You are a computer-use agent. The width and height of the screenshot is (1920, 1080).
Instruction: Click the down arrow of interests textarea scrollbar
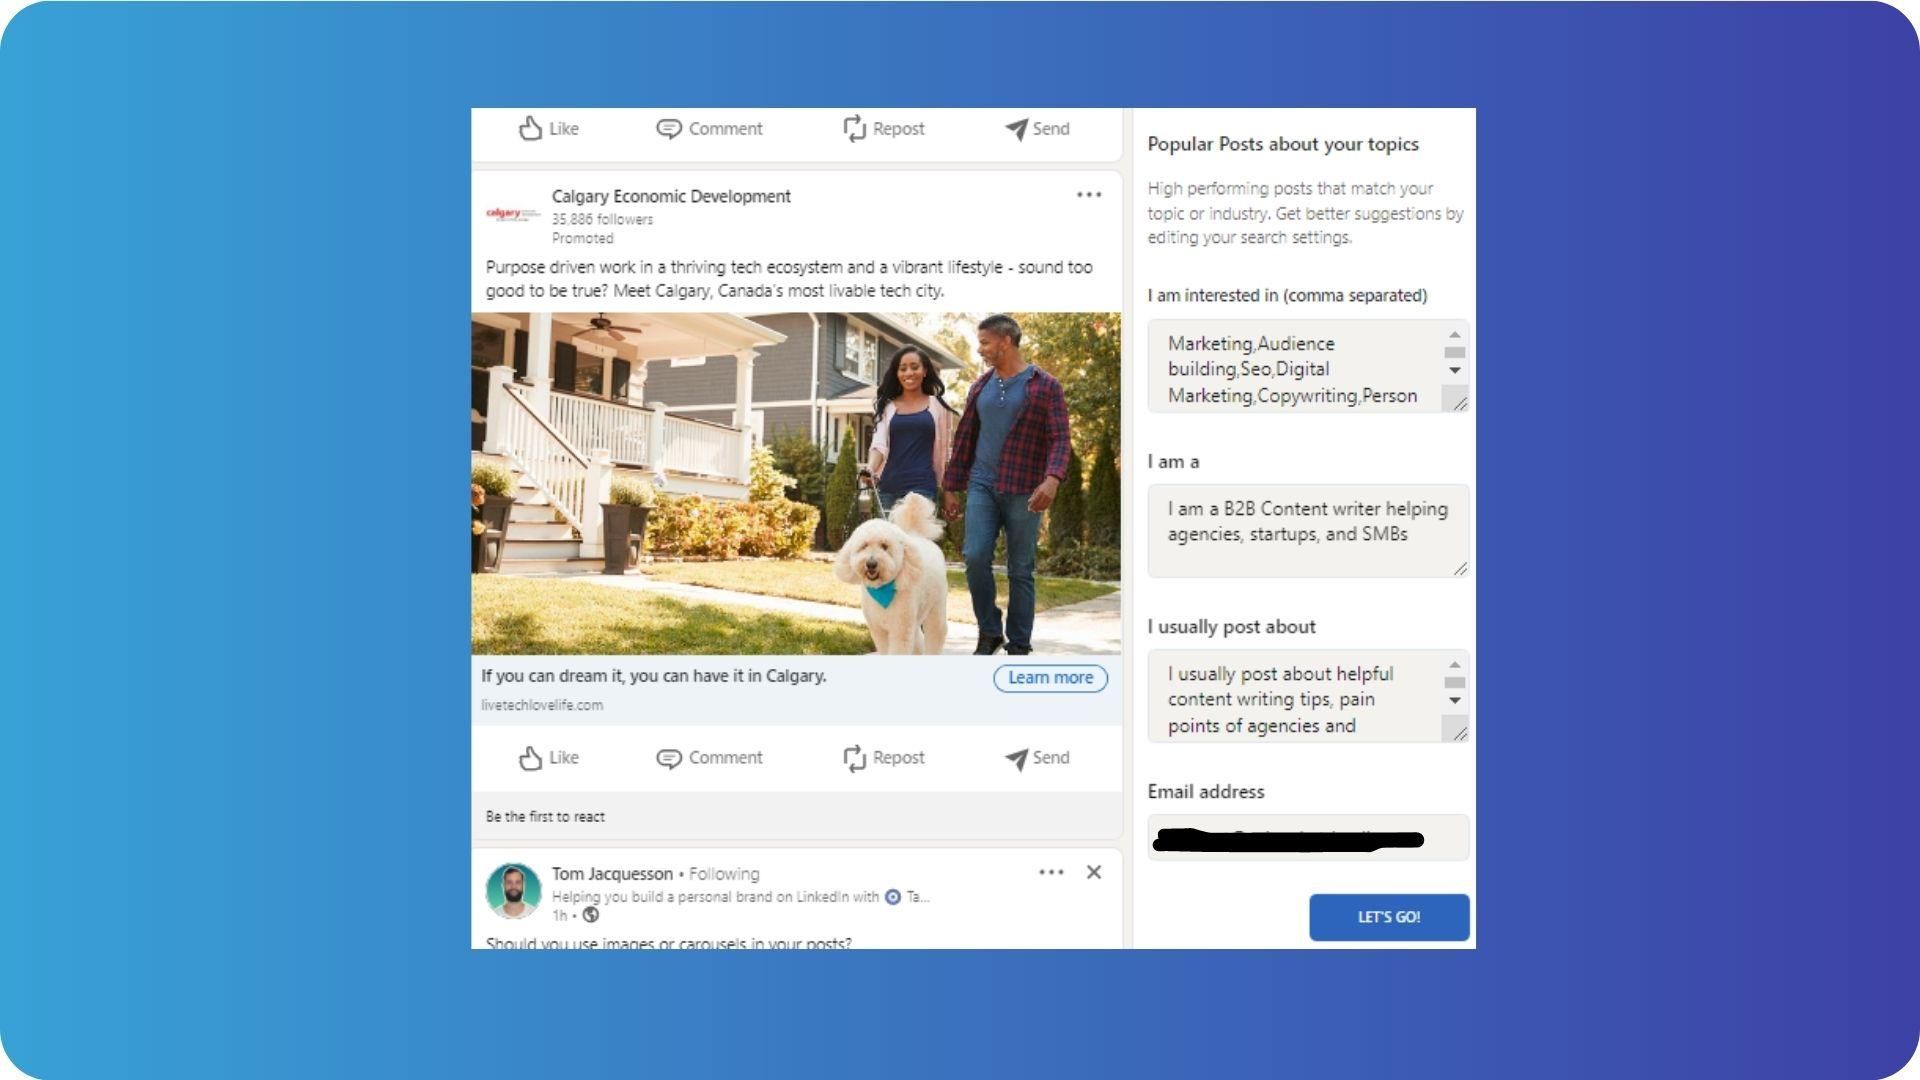[1455, 370]
